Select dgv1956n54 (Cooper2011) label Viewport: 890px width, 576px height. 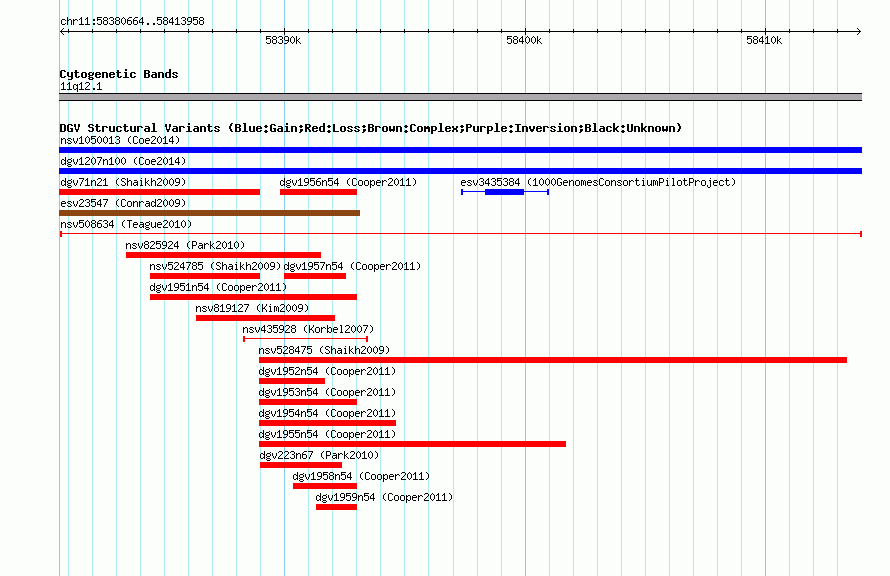(x=348, y=182)
